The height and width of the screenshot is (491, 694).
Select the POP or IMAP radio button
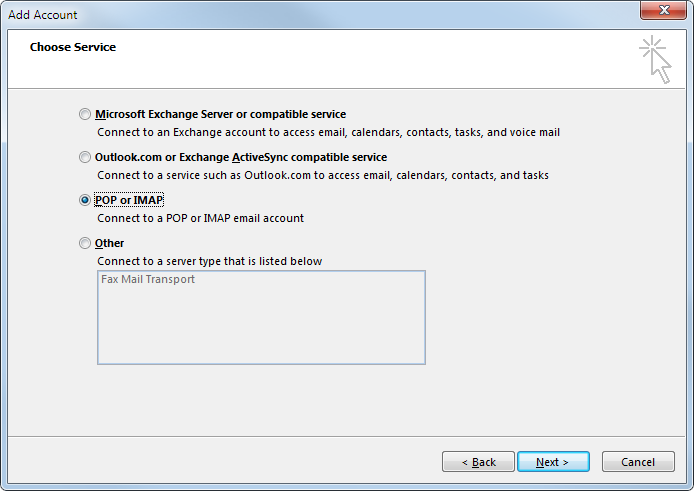click(85, 200)
